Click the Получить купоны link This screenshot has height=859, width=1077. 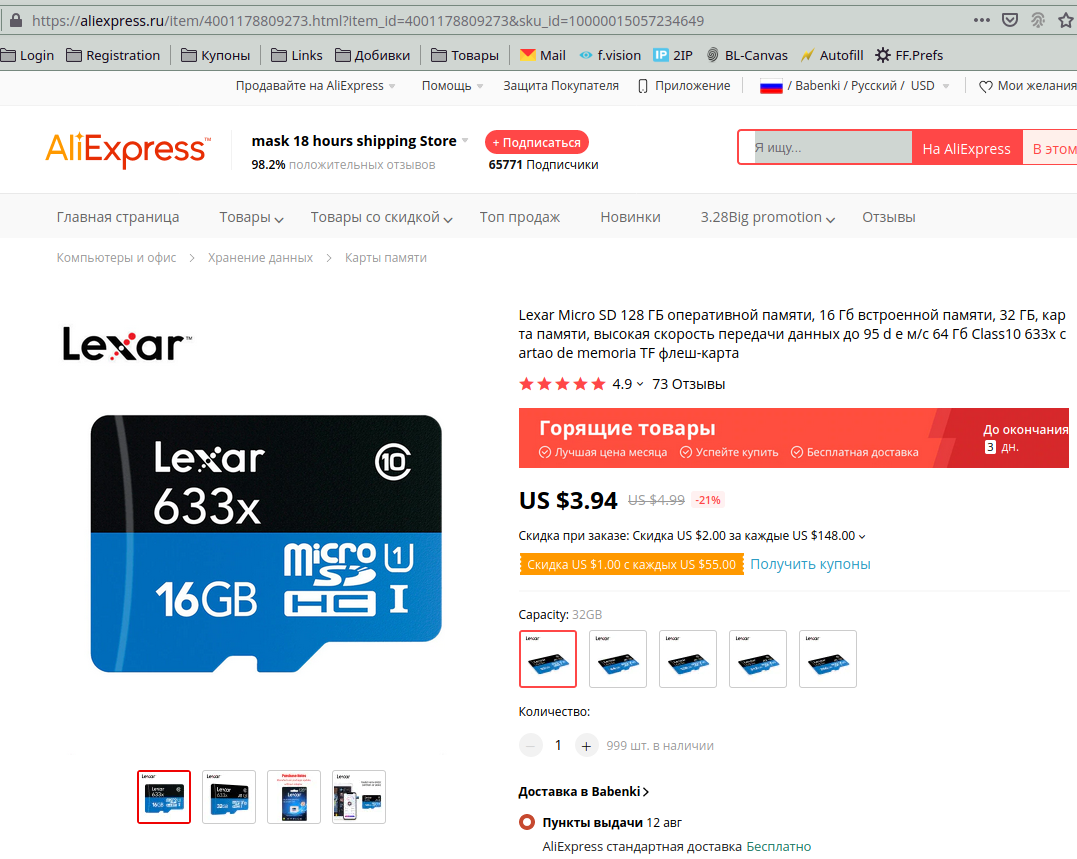click(810, 564)
